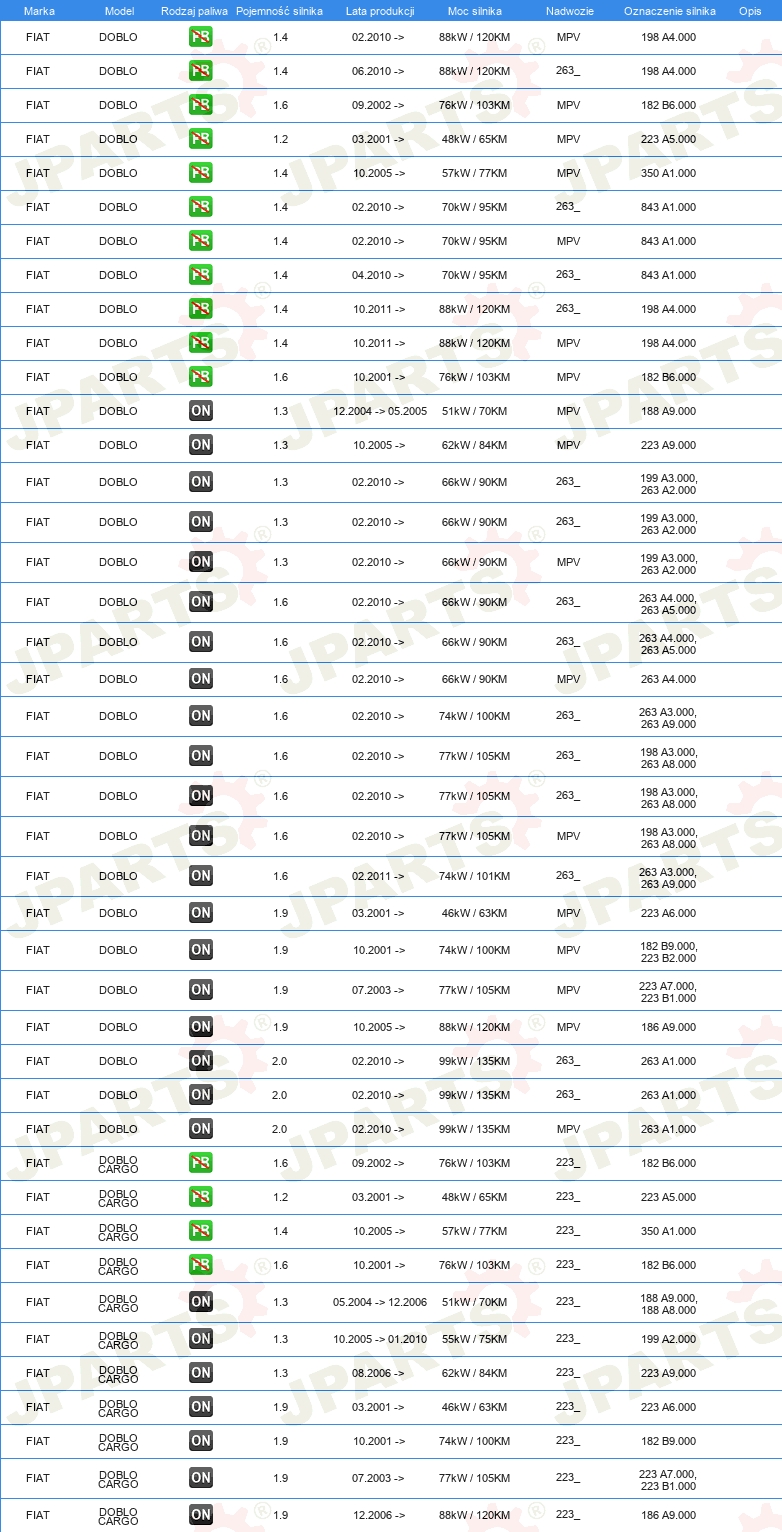Select ON icon in 02.2011 74kW/101KM row
Viewport: 782px width, 1532px height.
pos(201,876)
